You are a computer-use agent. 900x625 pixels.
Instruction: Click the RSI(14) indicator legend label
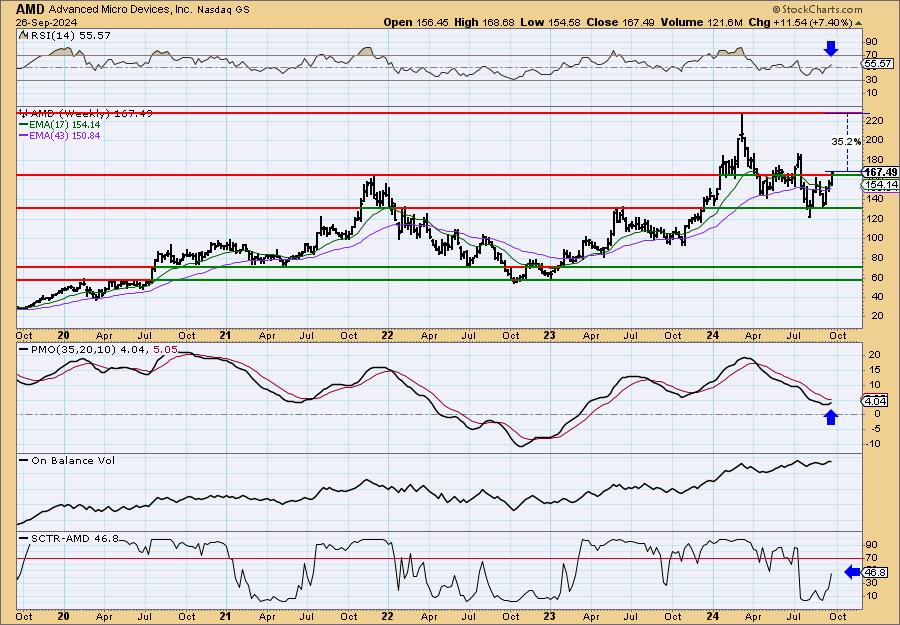click(x=65, y=36)
